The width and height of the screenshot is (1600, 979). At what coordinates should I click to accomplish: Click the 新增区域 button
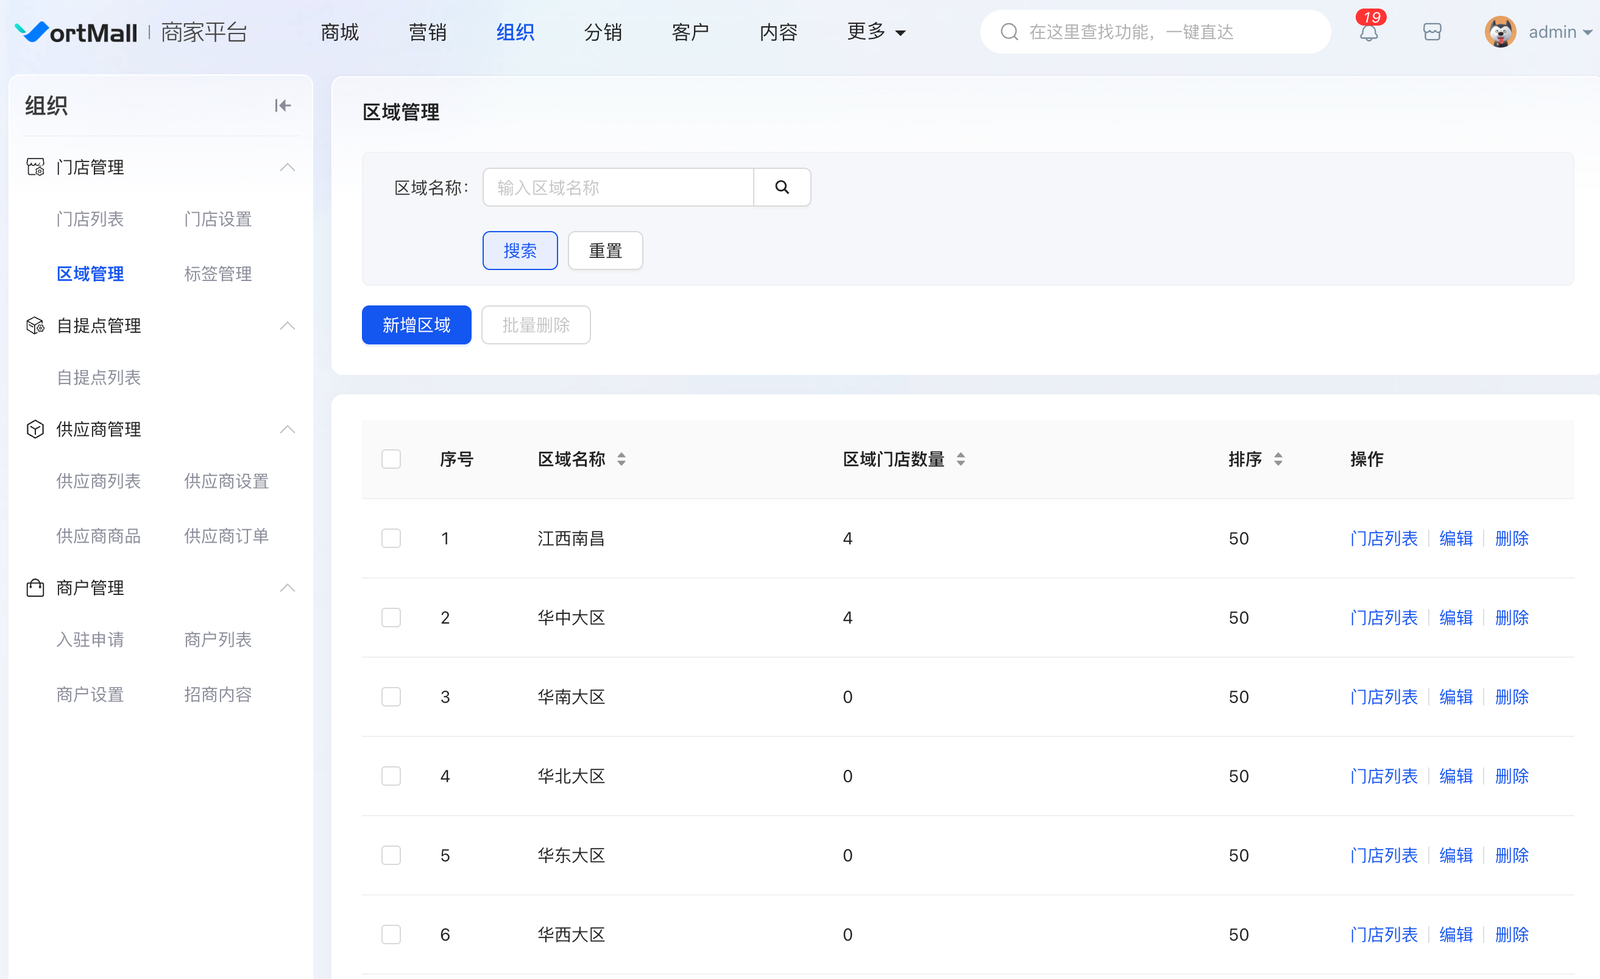pyautogui.click(x=416, y=325)
